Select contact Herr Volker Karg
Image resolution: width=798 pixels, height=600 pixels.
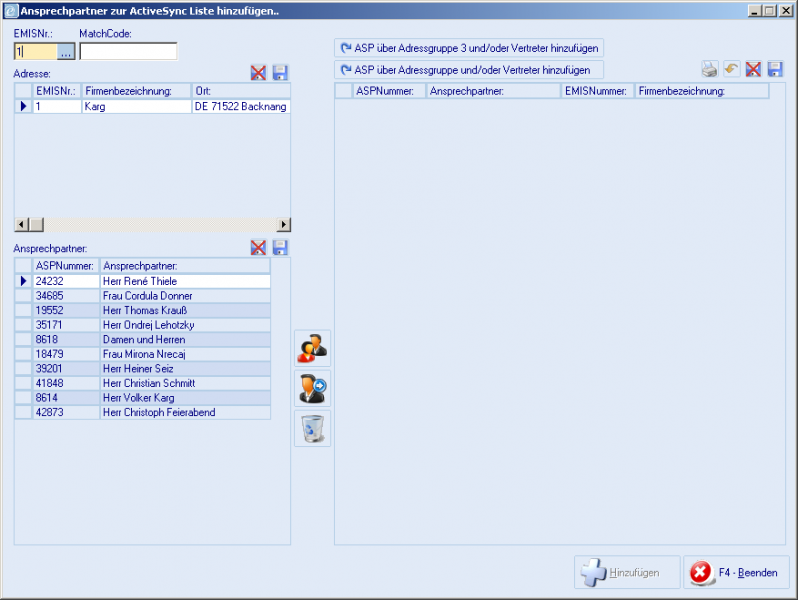pyautogui.click(x=185, y=398)
